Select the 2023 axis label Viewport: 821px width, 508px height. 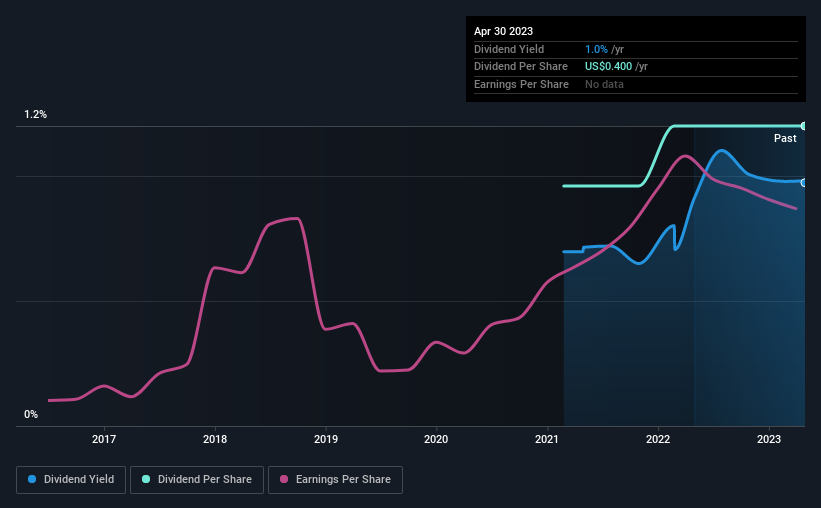pyautogui.click(x=769, y=439)
